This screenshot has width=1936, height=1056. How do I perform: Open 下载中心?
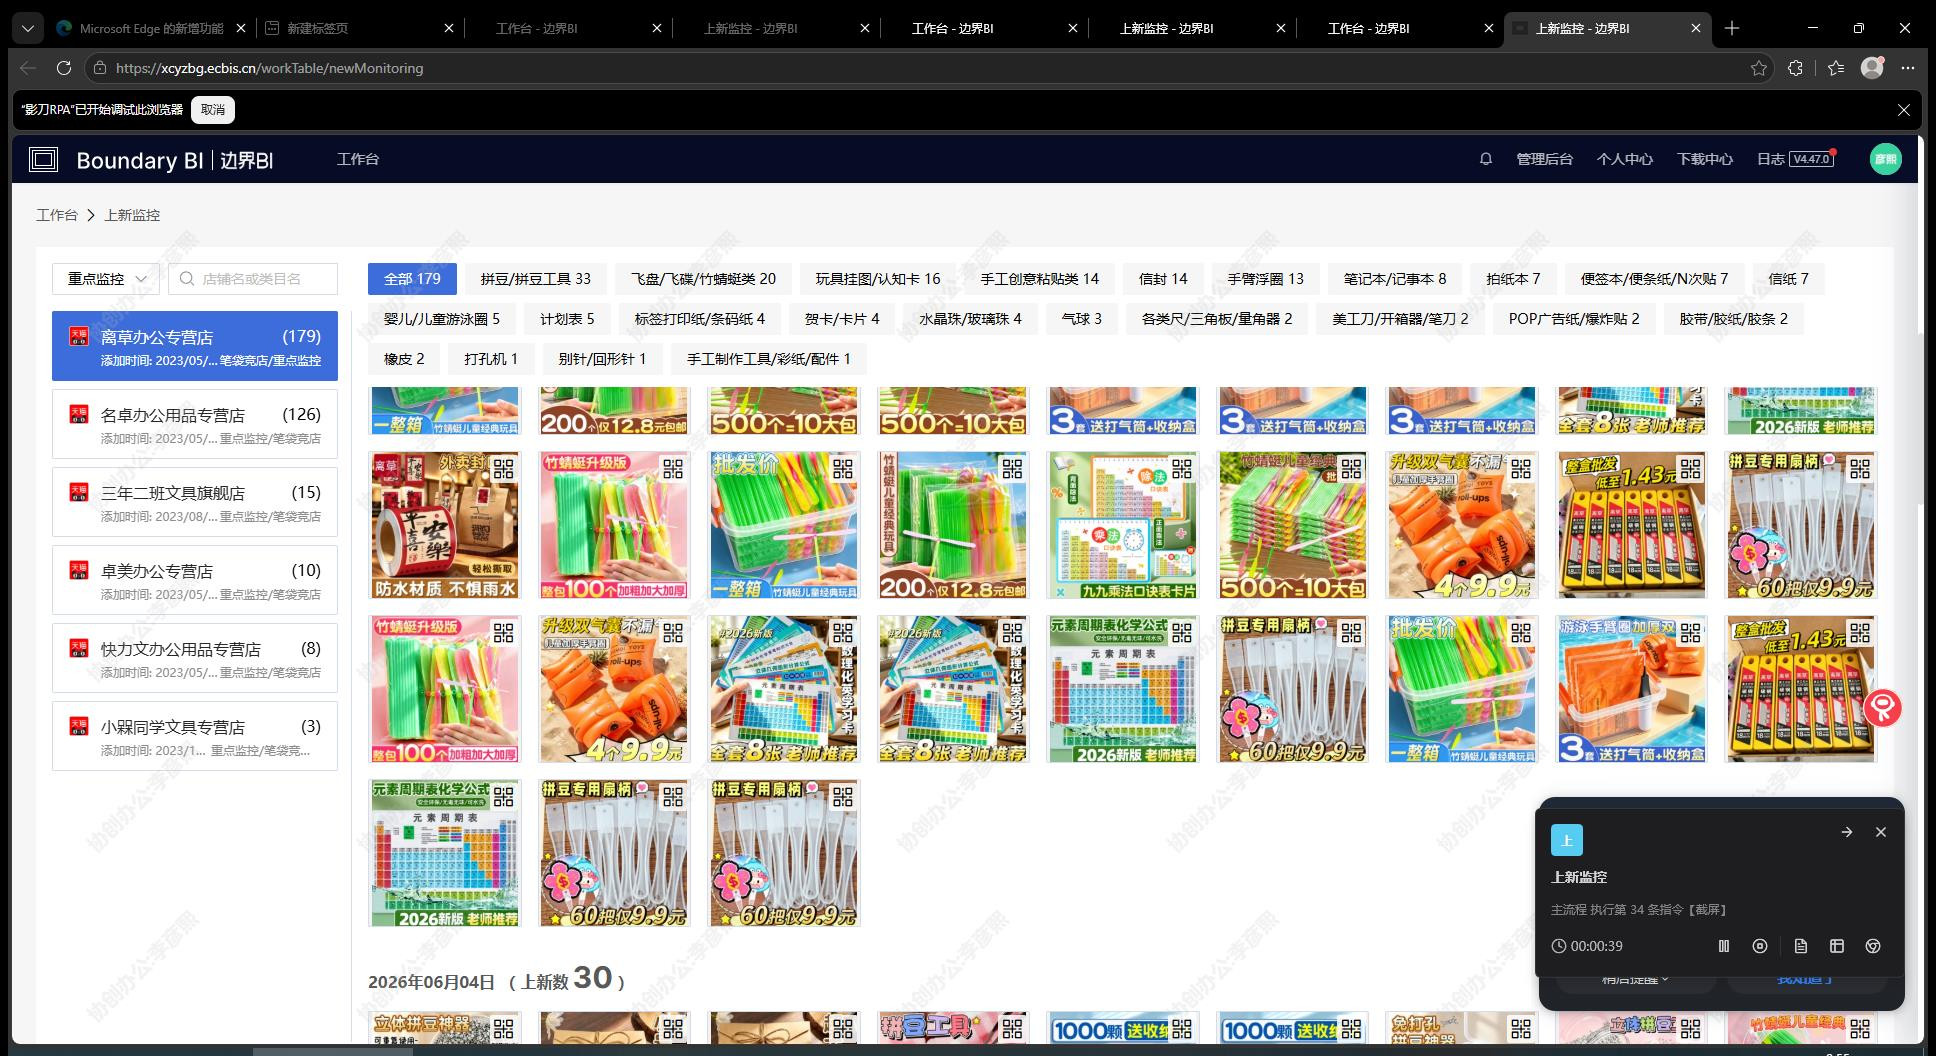pos(1705,159)
